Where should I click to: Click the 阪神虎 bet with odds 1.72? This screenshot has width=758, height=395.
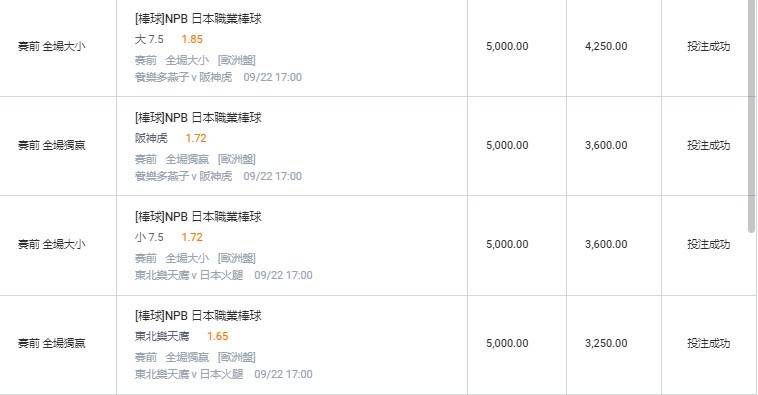(x=171, y=138)
